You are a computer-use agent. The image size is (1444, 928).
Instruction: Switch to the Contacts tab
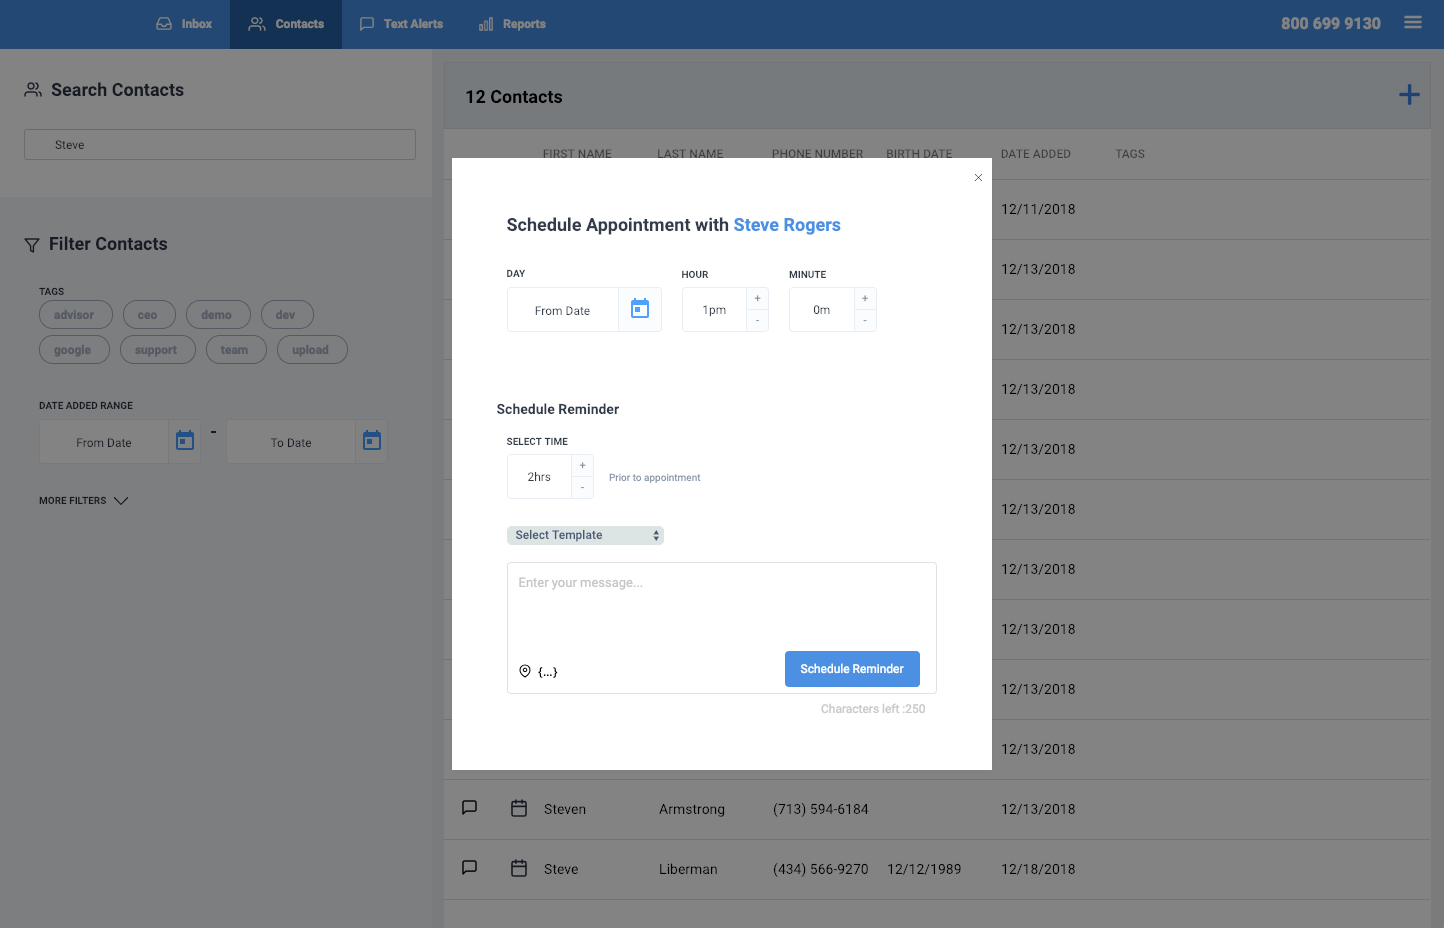(x=286, y=24)
